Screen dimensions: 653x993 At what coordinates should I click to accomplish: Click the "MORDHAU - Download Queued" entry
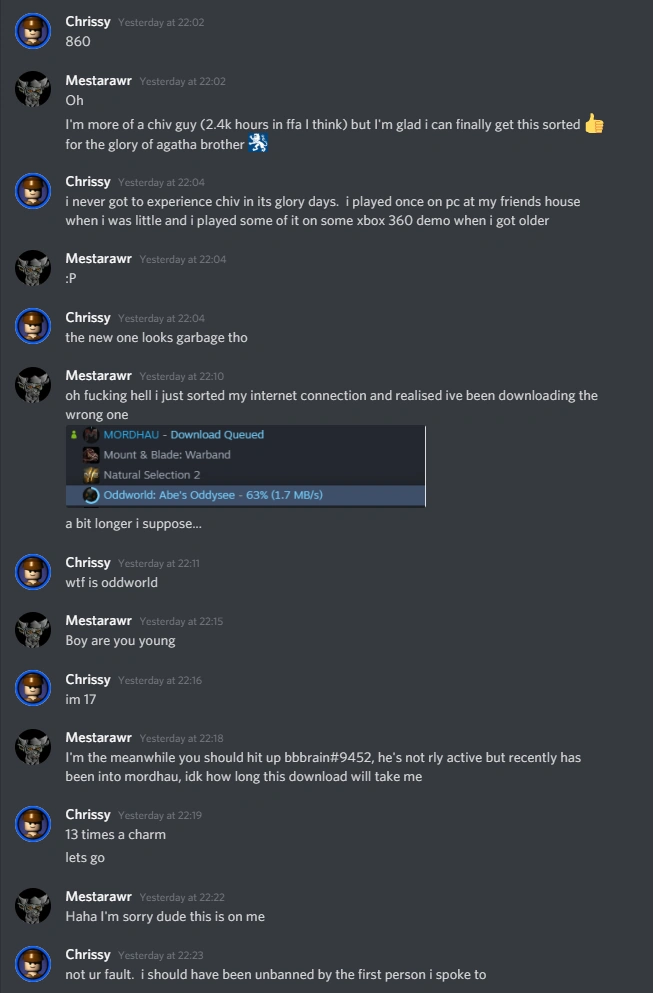[184, 435]
